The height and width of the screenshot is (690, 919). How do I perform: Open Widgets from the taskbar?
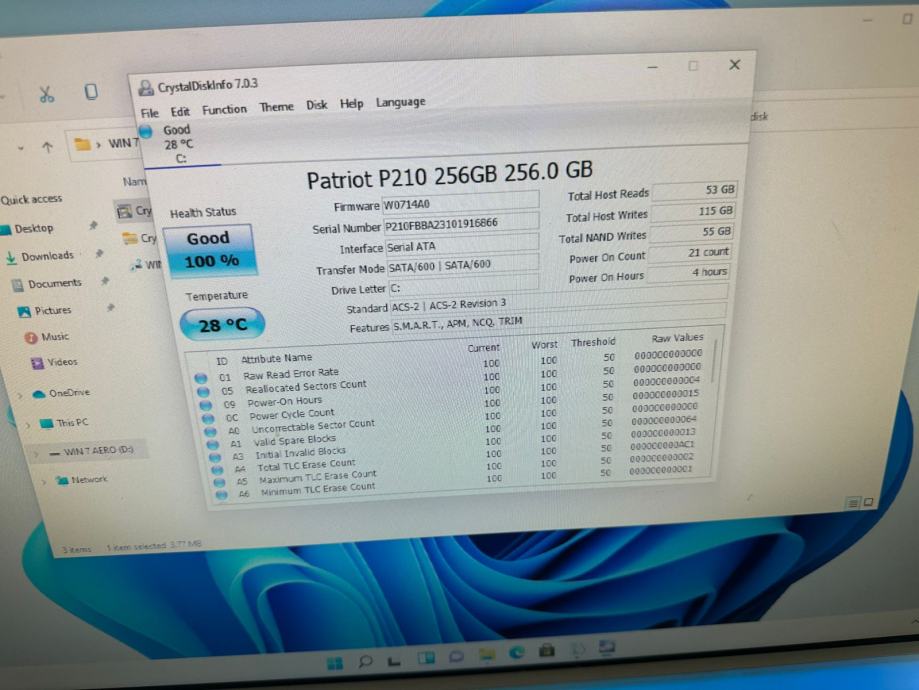426,658
